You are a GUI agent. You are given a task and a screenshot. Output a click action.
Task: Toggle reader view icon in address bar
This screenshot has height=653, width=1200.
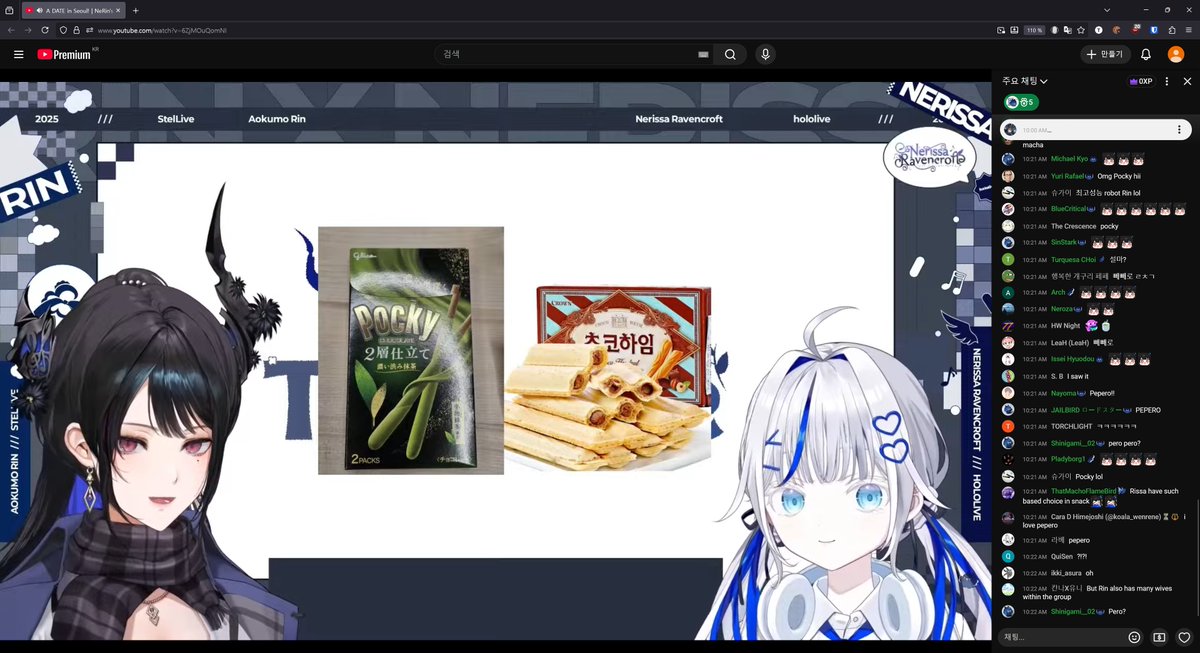pos(1055,30)
